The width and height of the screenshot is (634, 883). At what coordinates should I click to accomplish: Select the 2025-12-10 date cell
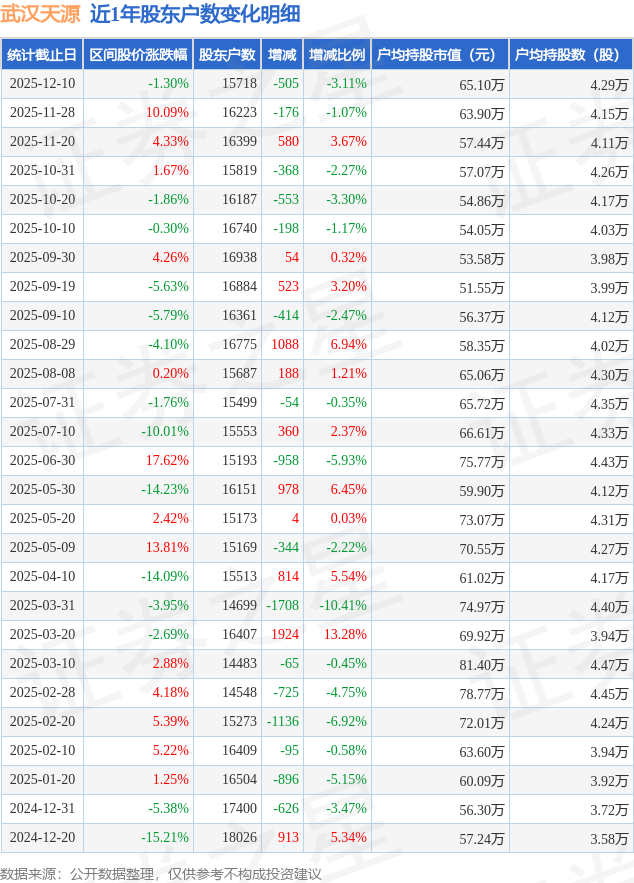(42, 84)
